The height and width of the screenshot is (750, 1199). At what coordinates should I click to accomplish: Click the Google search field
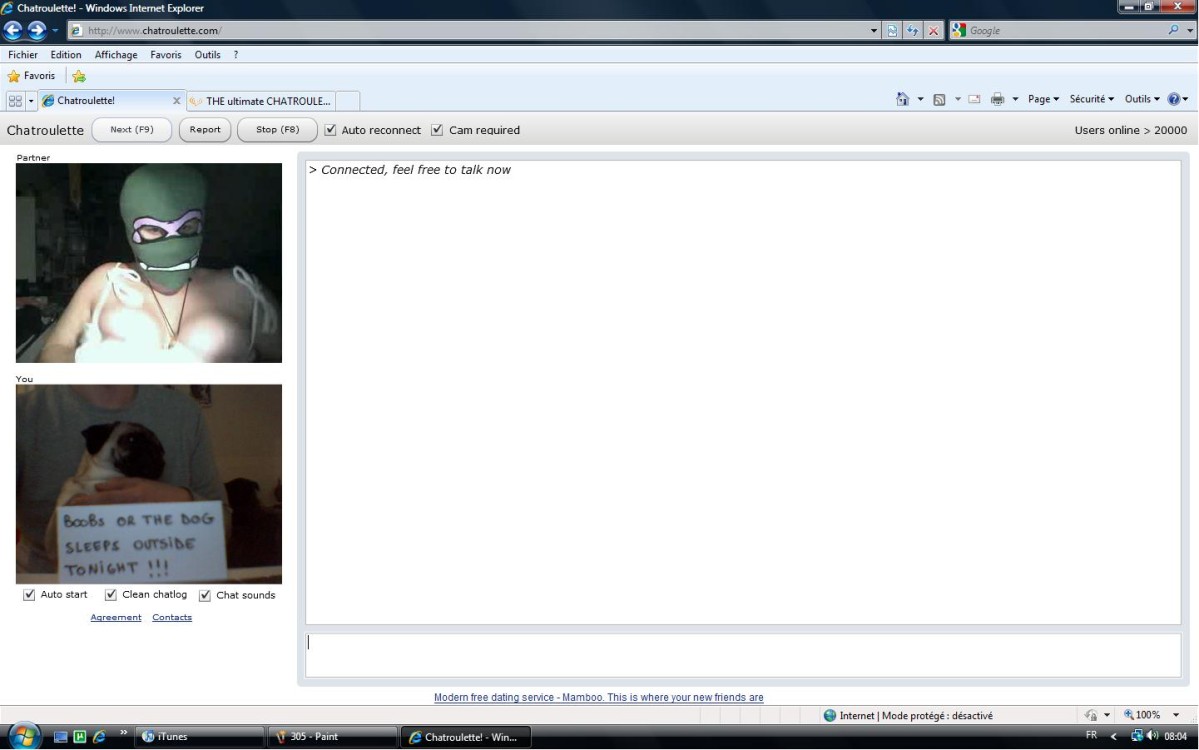[1066, 31]
